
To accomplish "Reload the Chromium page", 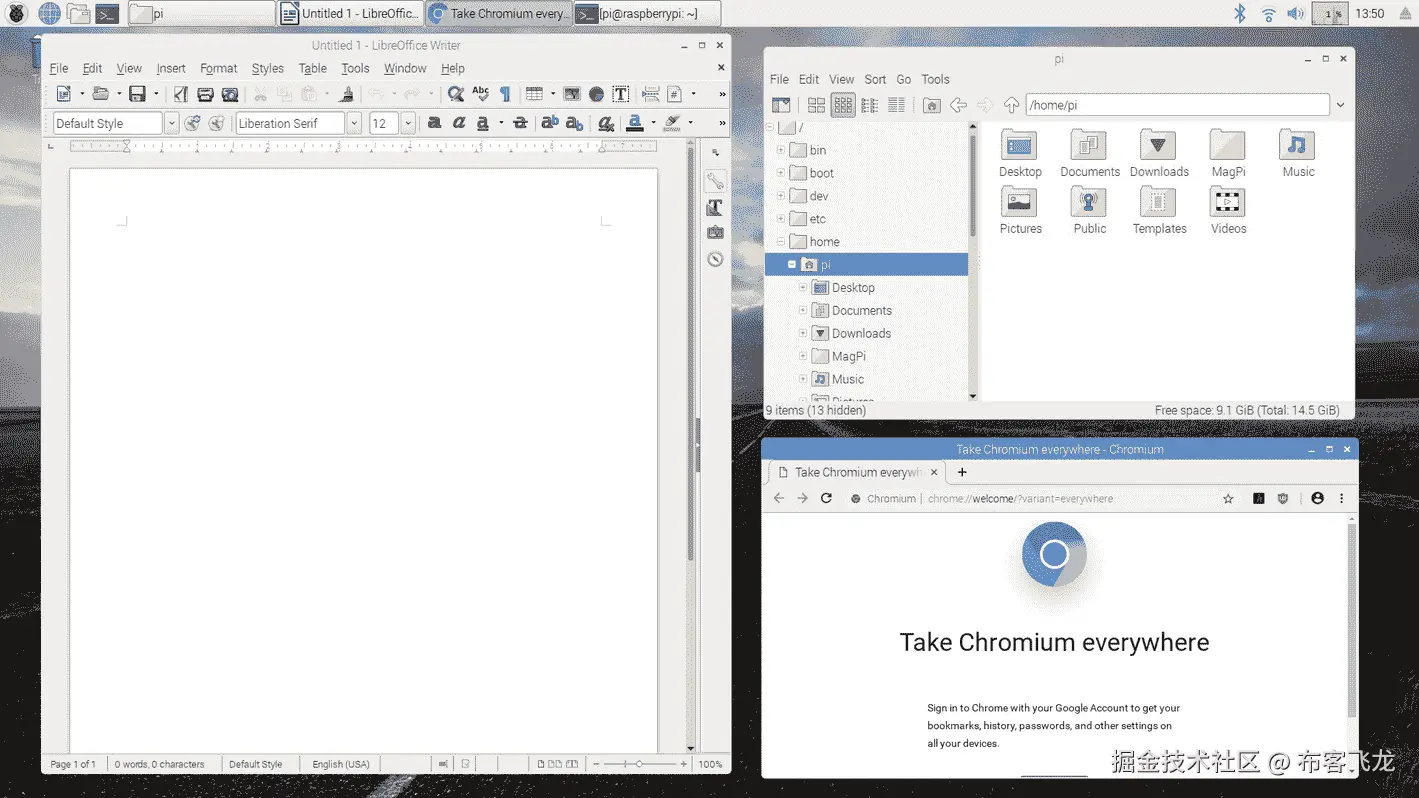I will pos(826,498).
